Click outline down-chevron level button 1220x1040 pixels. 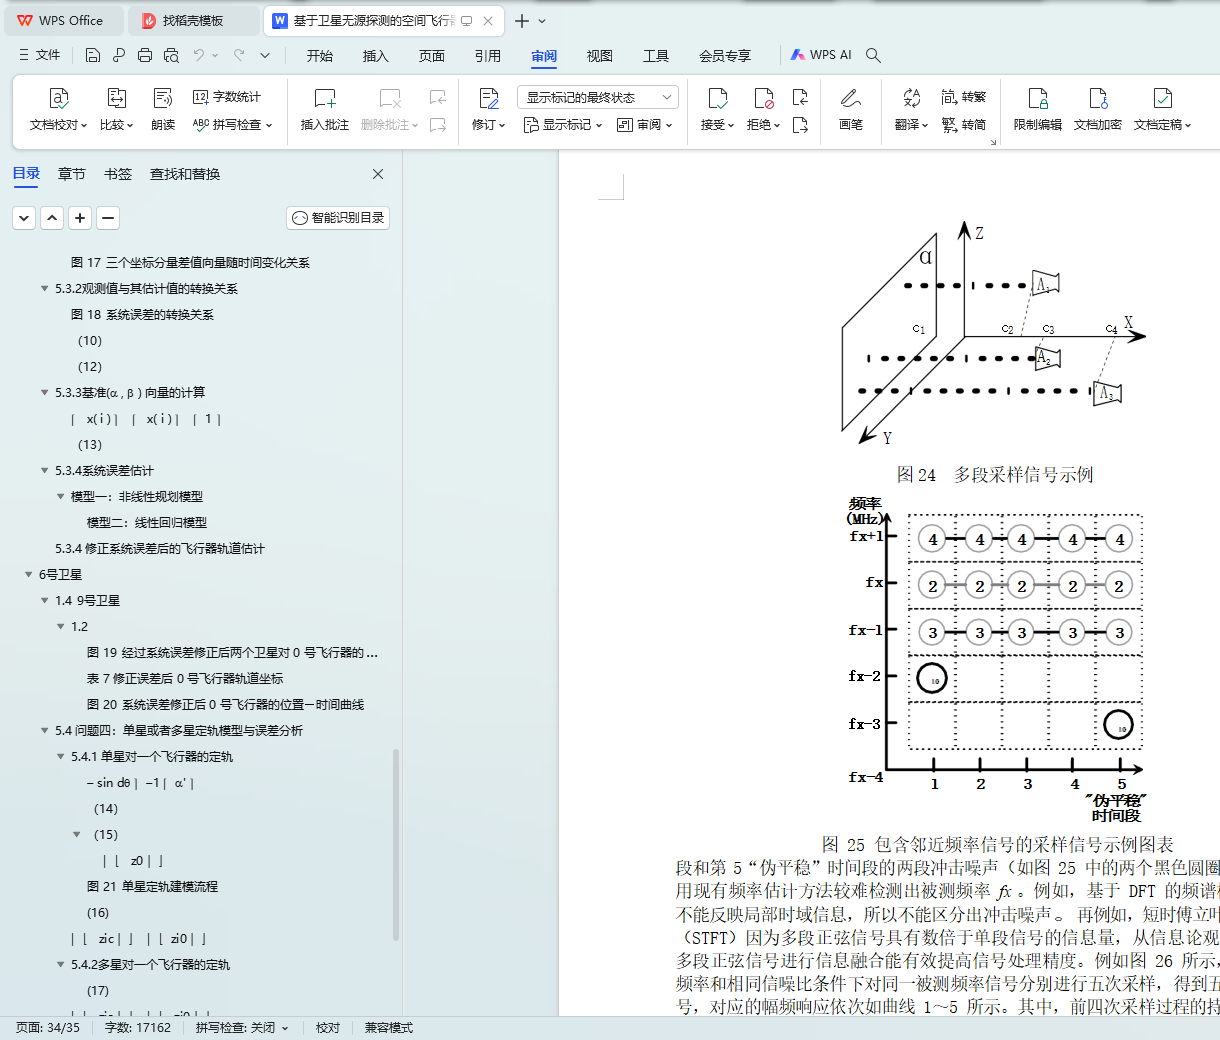pyautogui.click(x=24, y=218)
